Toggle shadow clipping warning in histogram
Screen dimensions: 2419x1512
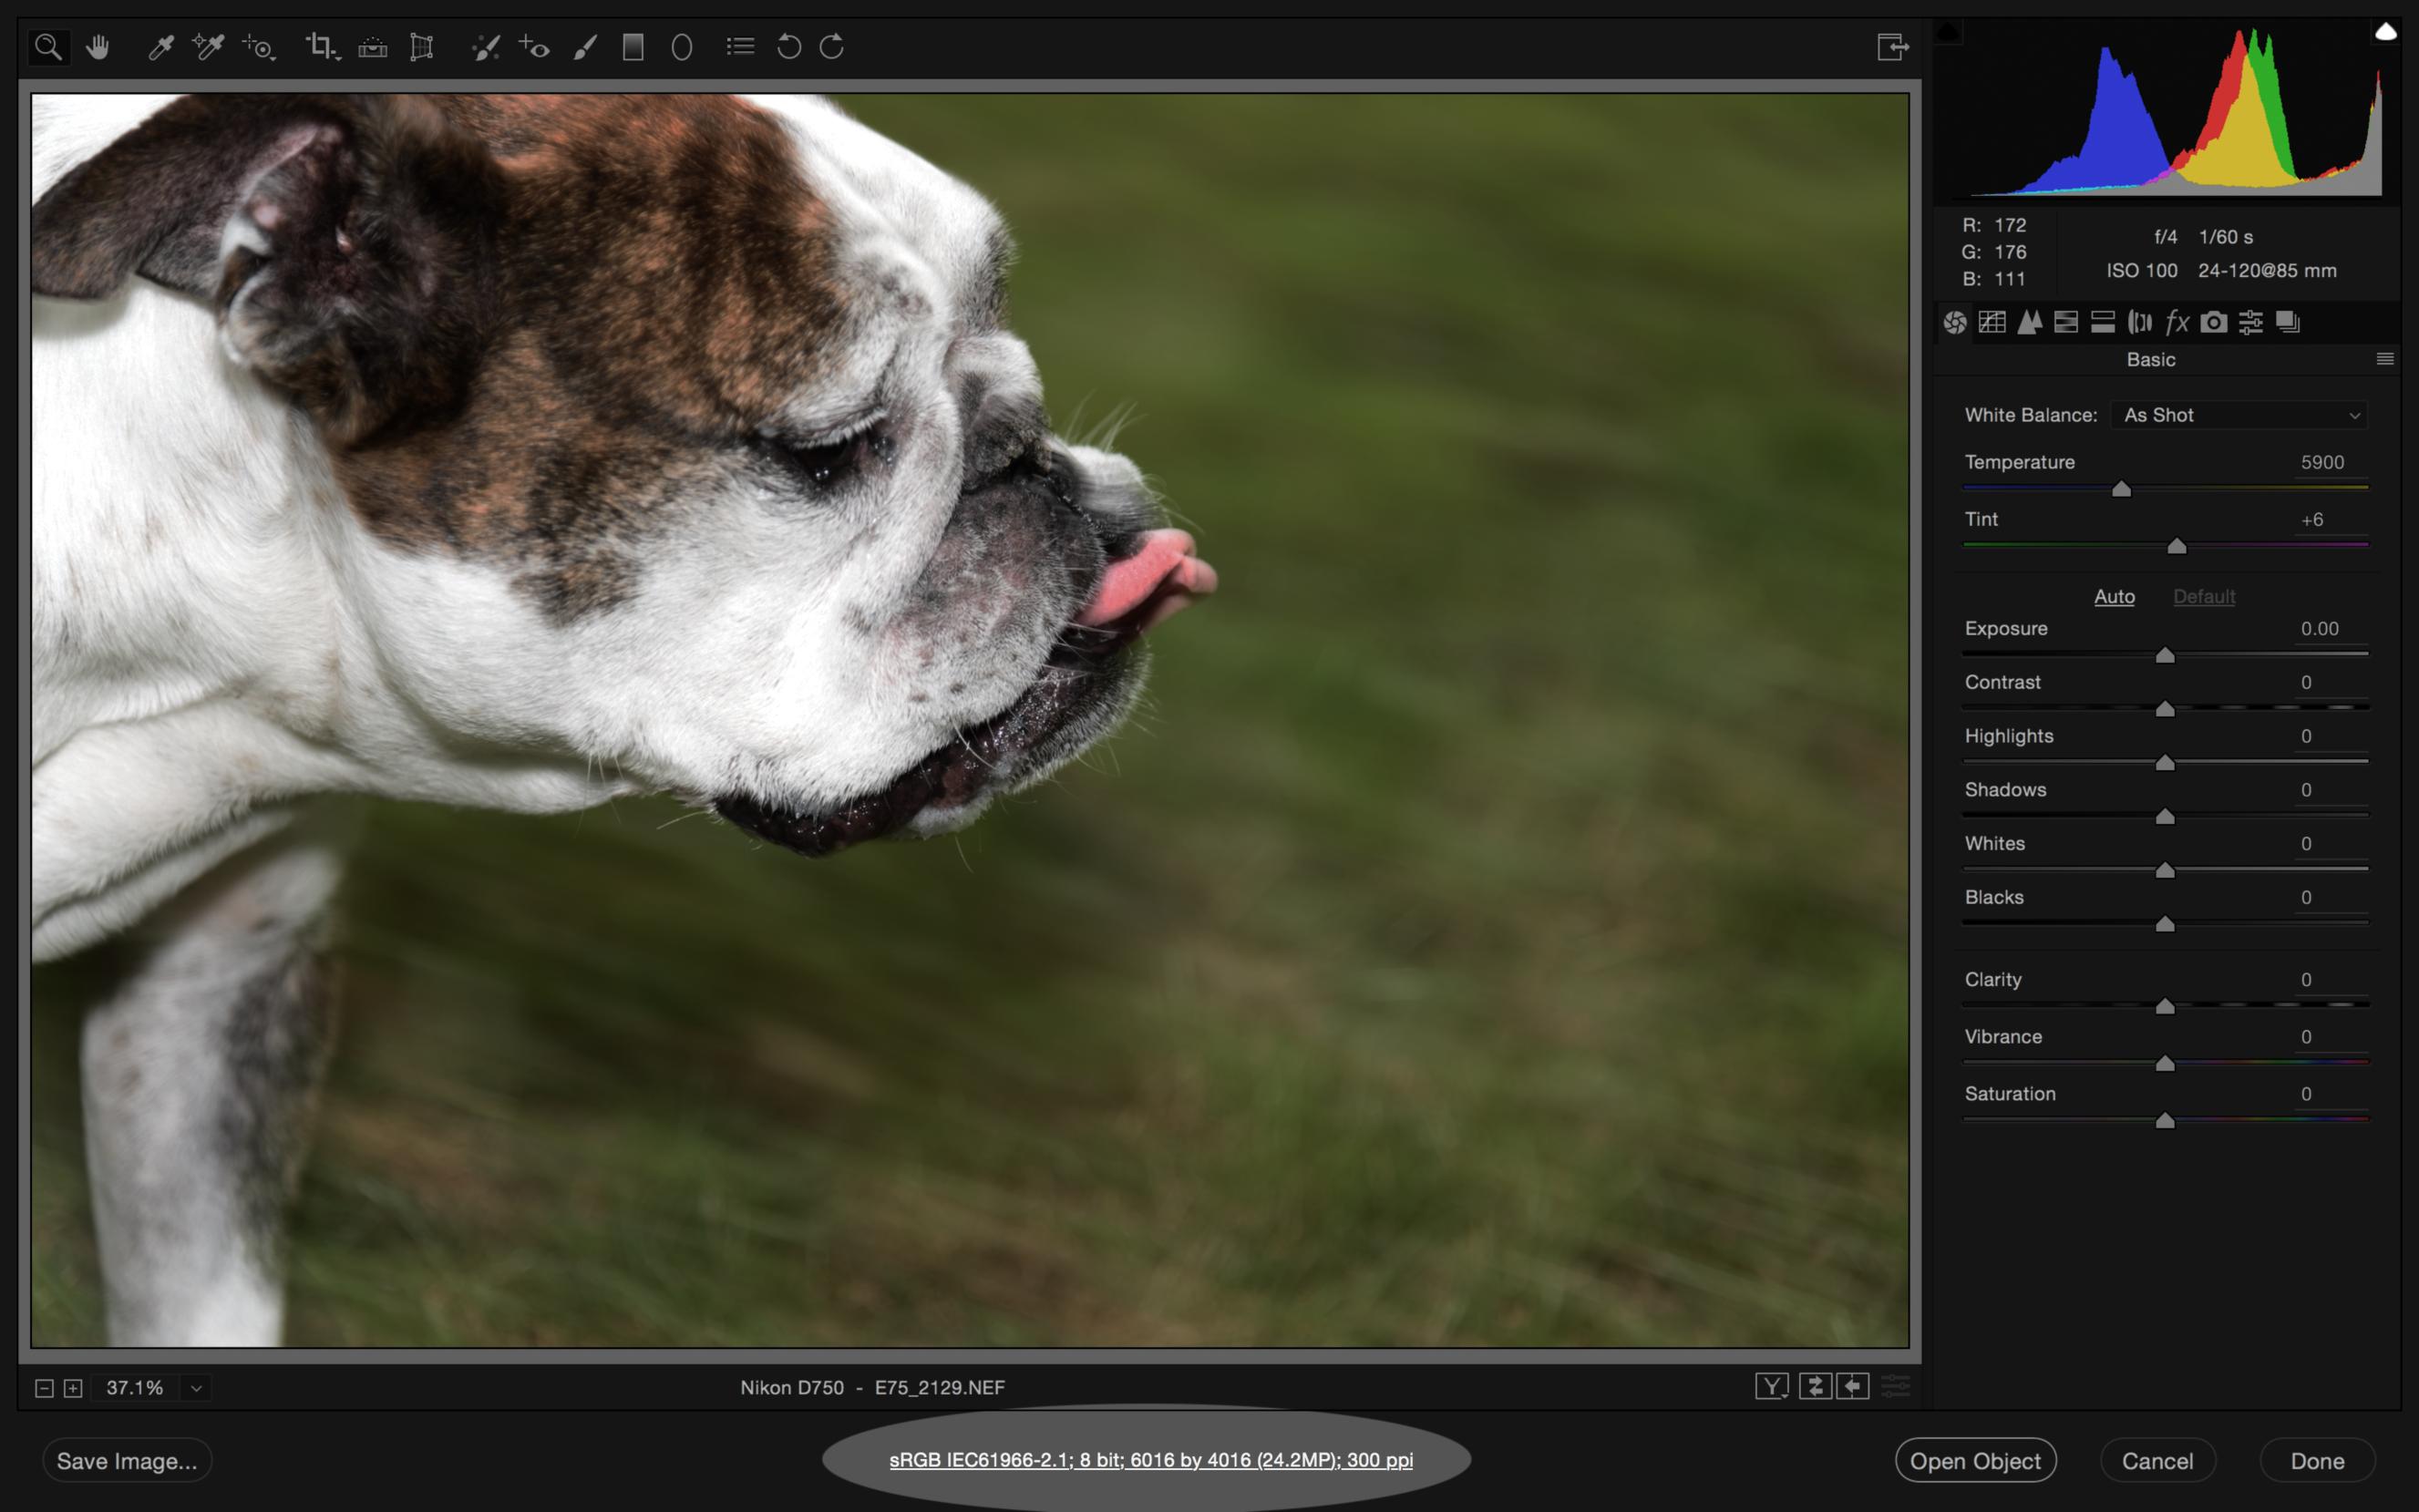(1948, 32)
